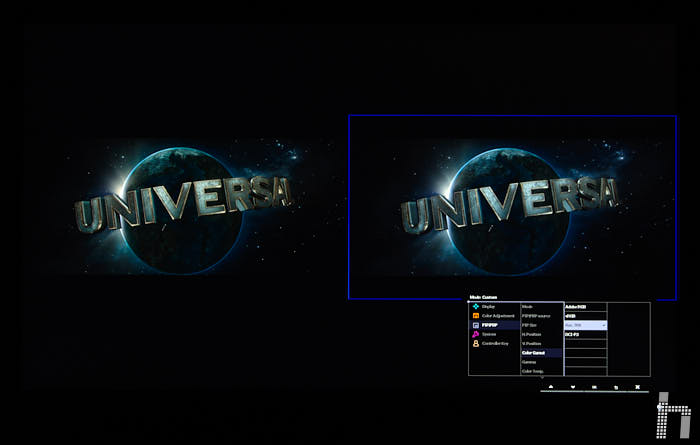700x445 pixels.
Task: Choose the Adobe RGB gamut option
Action: [585, 307]
